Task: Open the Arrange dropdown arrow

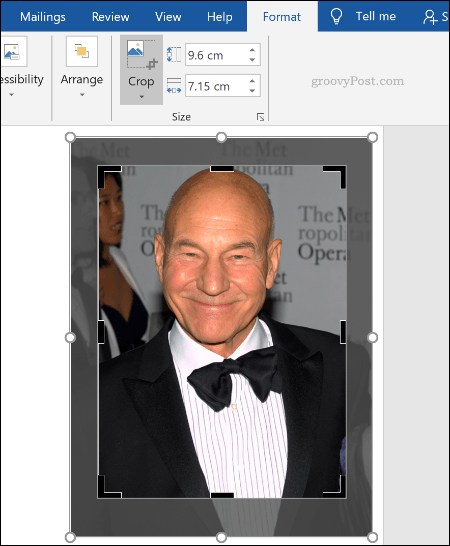Action: [82, 94]
